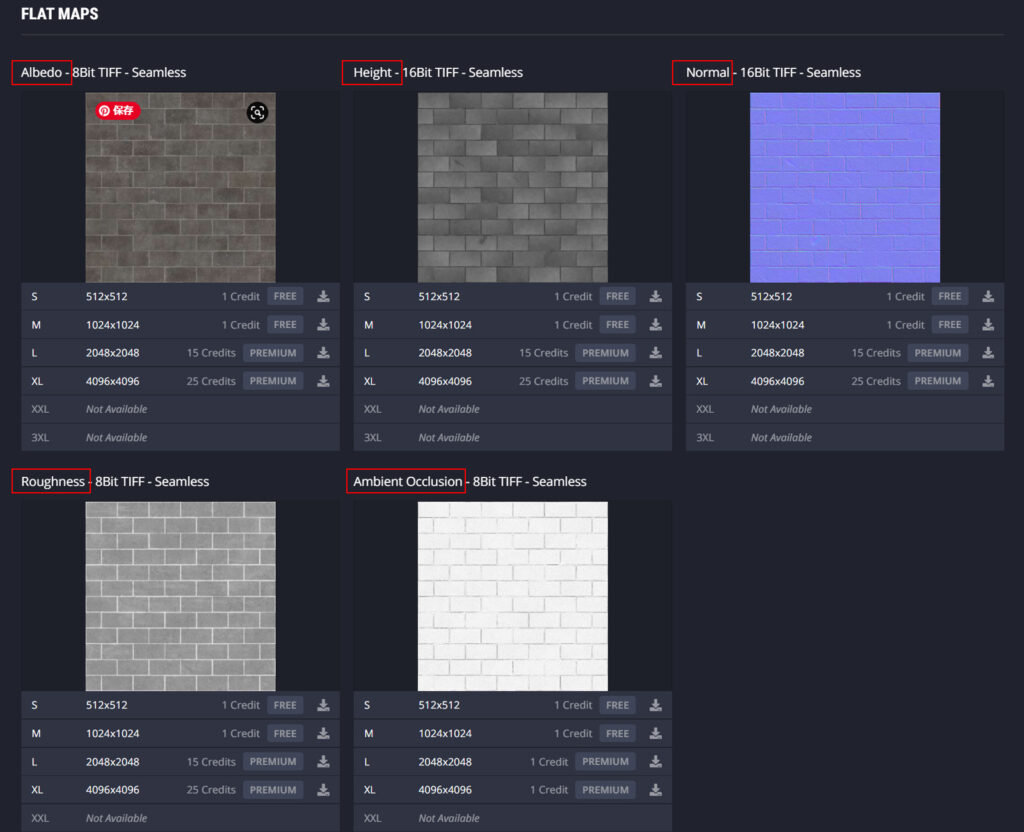Download Height M 1024x1024 map
The width and height of the screenshot is (1024, 832).
pyautogui.click(x=656, y=325)
